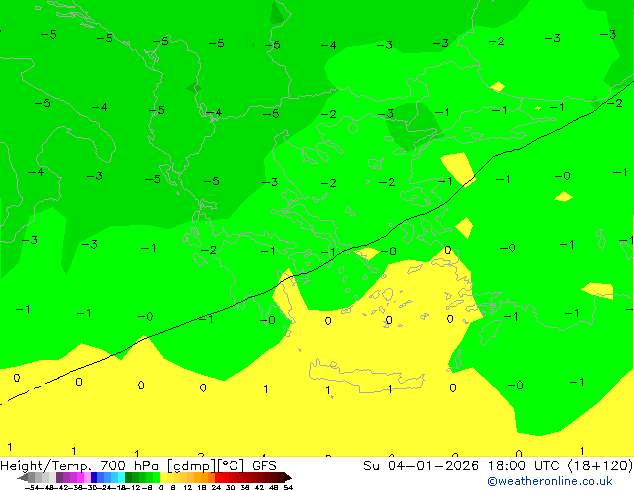
Task: Click the gray left arrow end of legend
Action: (23, 477)
